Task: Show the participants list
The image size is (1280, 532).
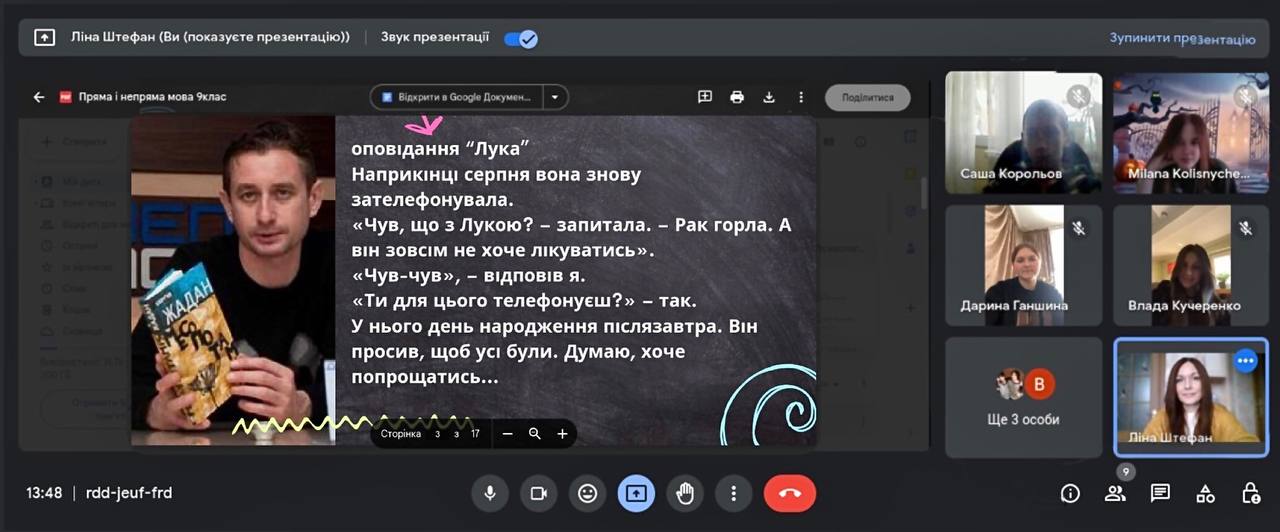Action: [1114, 493]
